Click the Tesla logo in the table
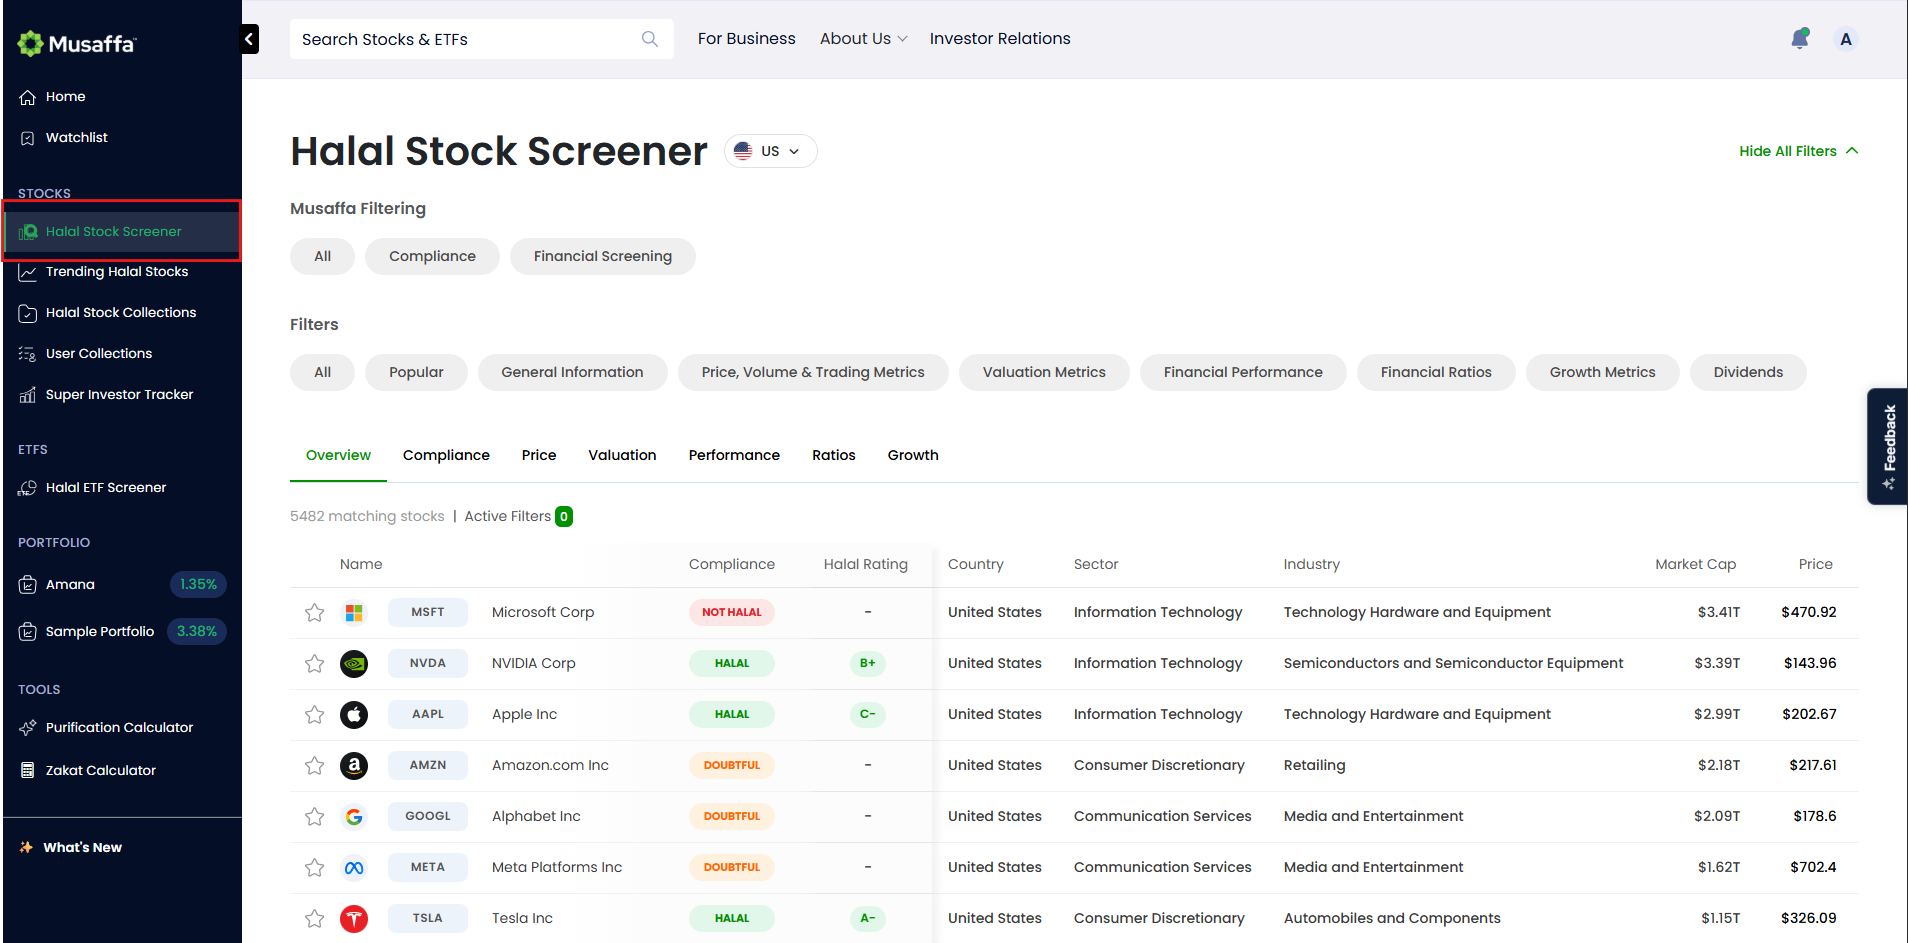Viewport: 1908px width, 943px height. pyautogui.click(x=354, y=919)
